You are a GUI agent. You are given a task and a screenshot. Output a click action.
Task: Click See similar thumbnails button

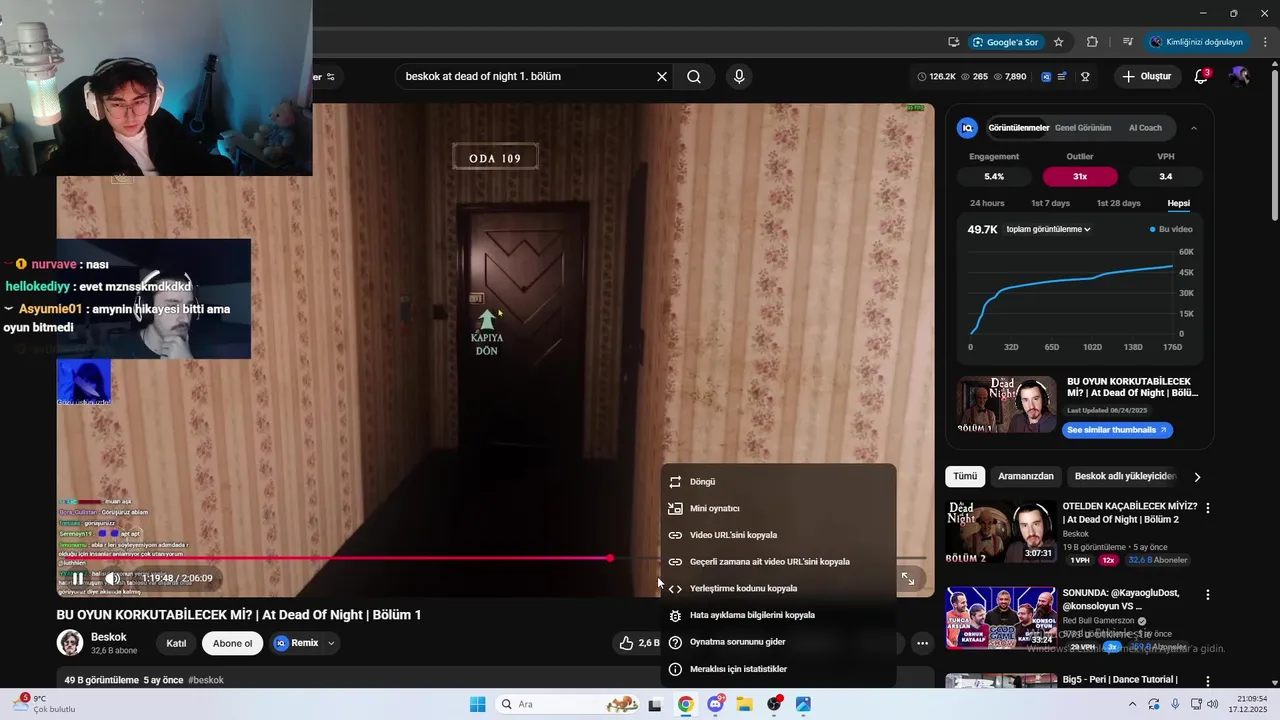[x=1117, y=430]
